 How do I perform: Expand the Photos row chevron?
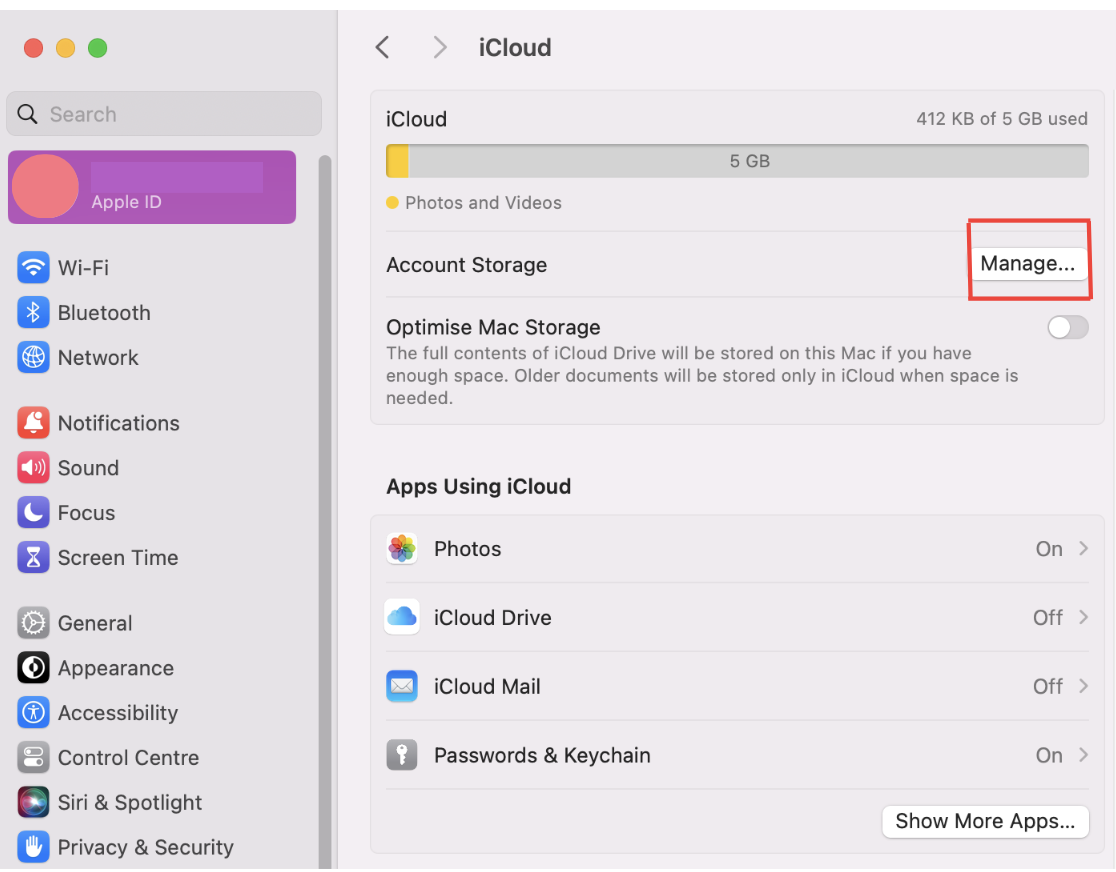(1083, 548)
